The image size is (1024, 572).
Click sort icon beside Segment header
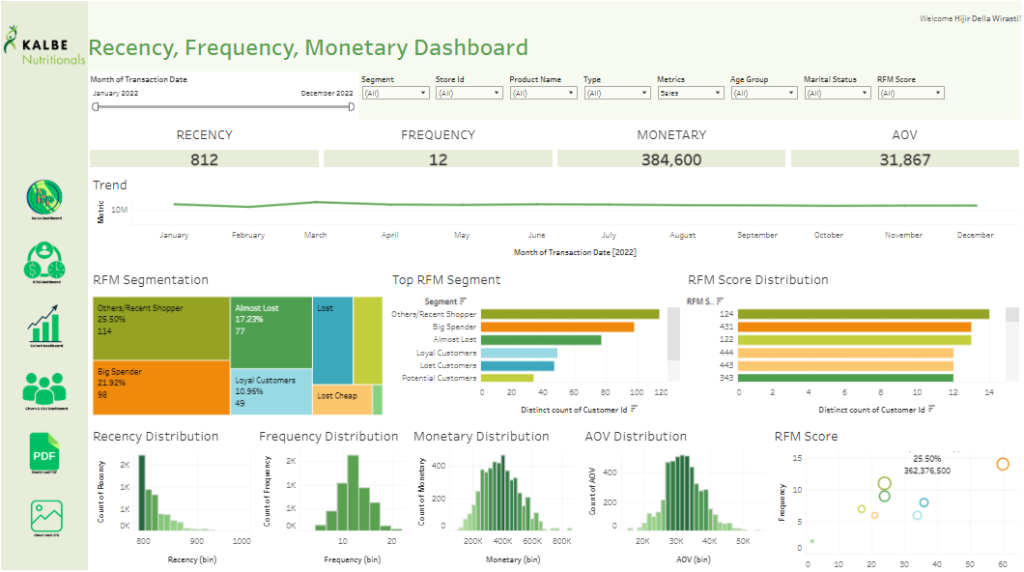point(464,301)
